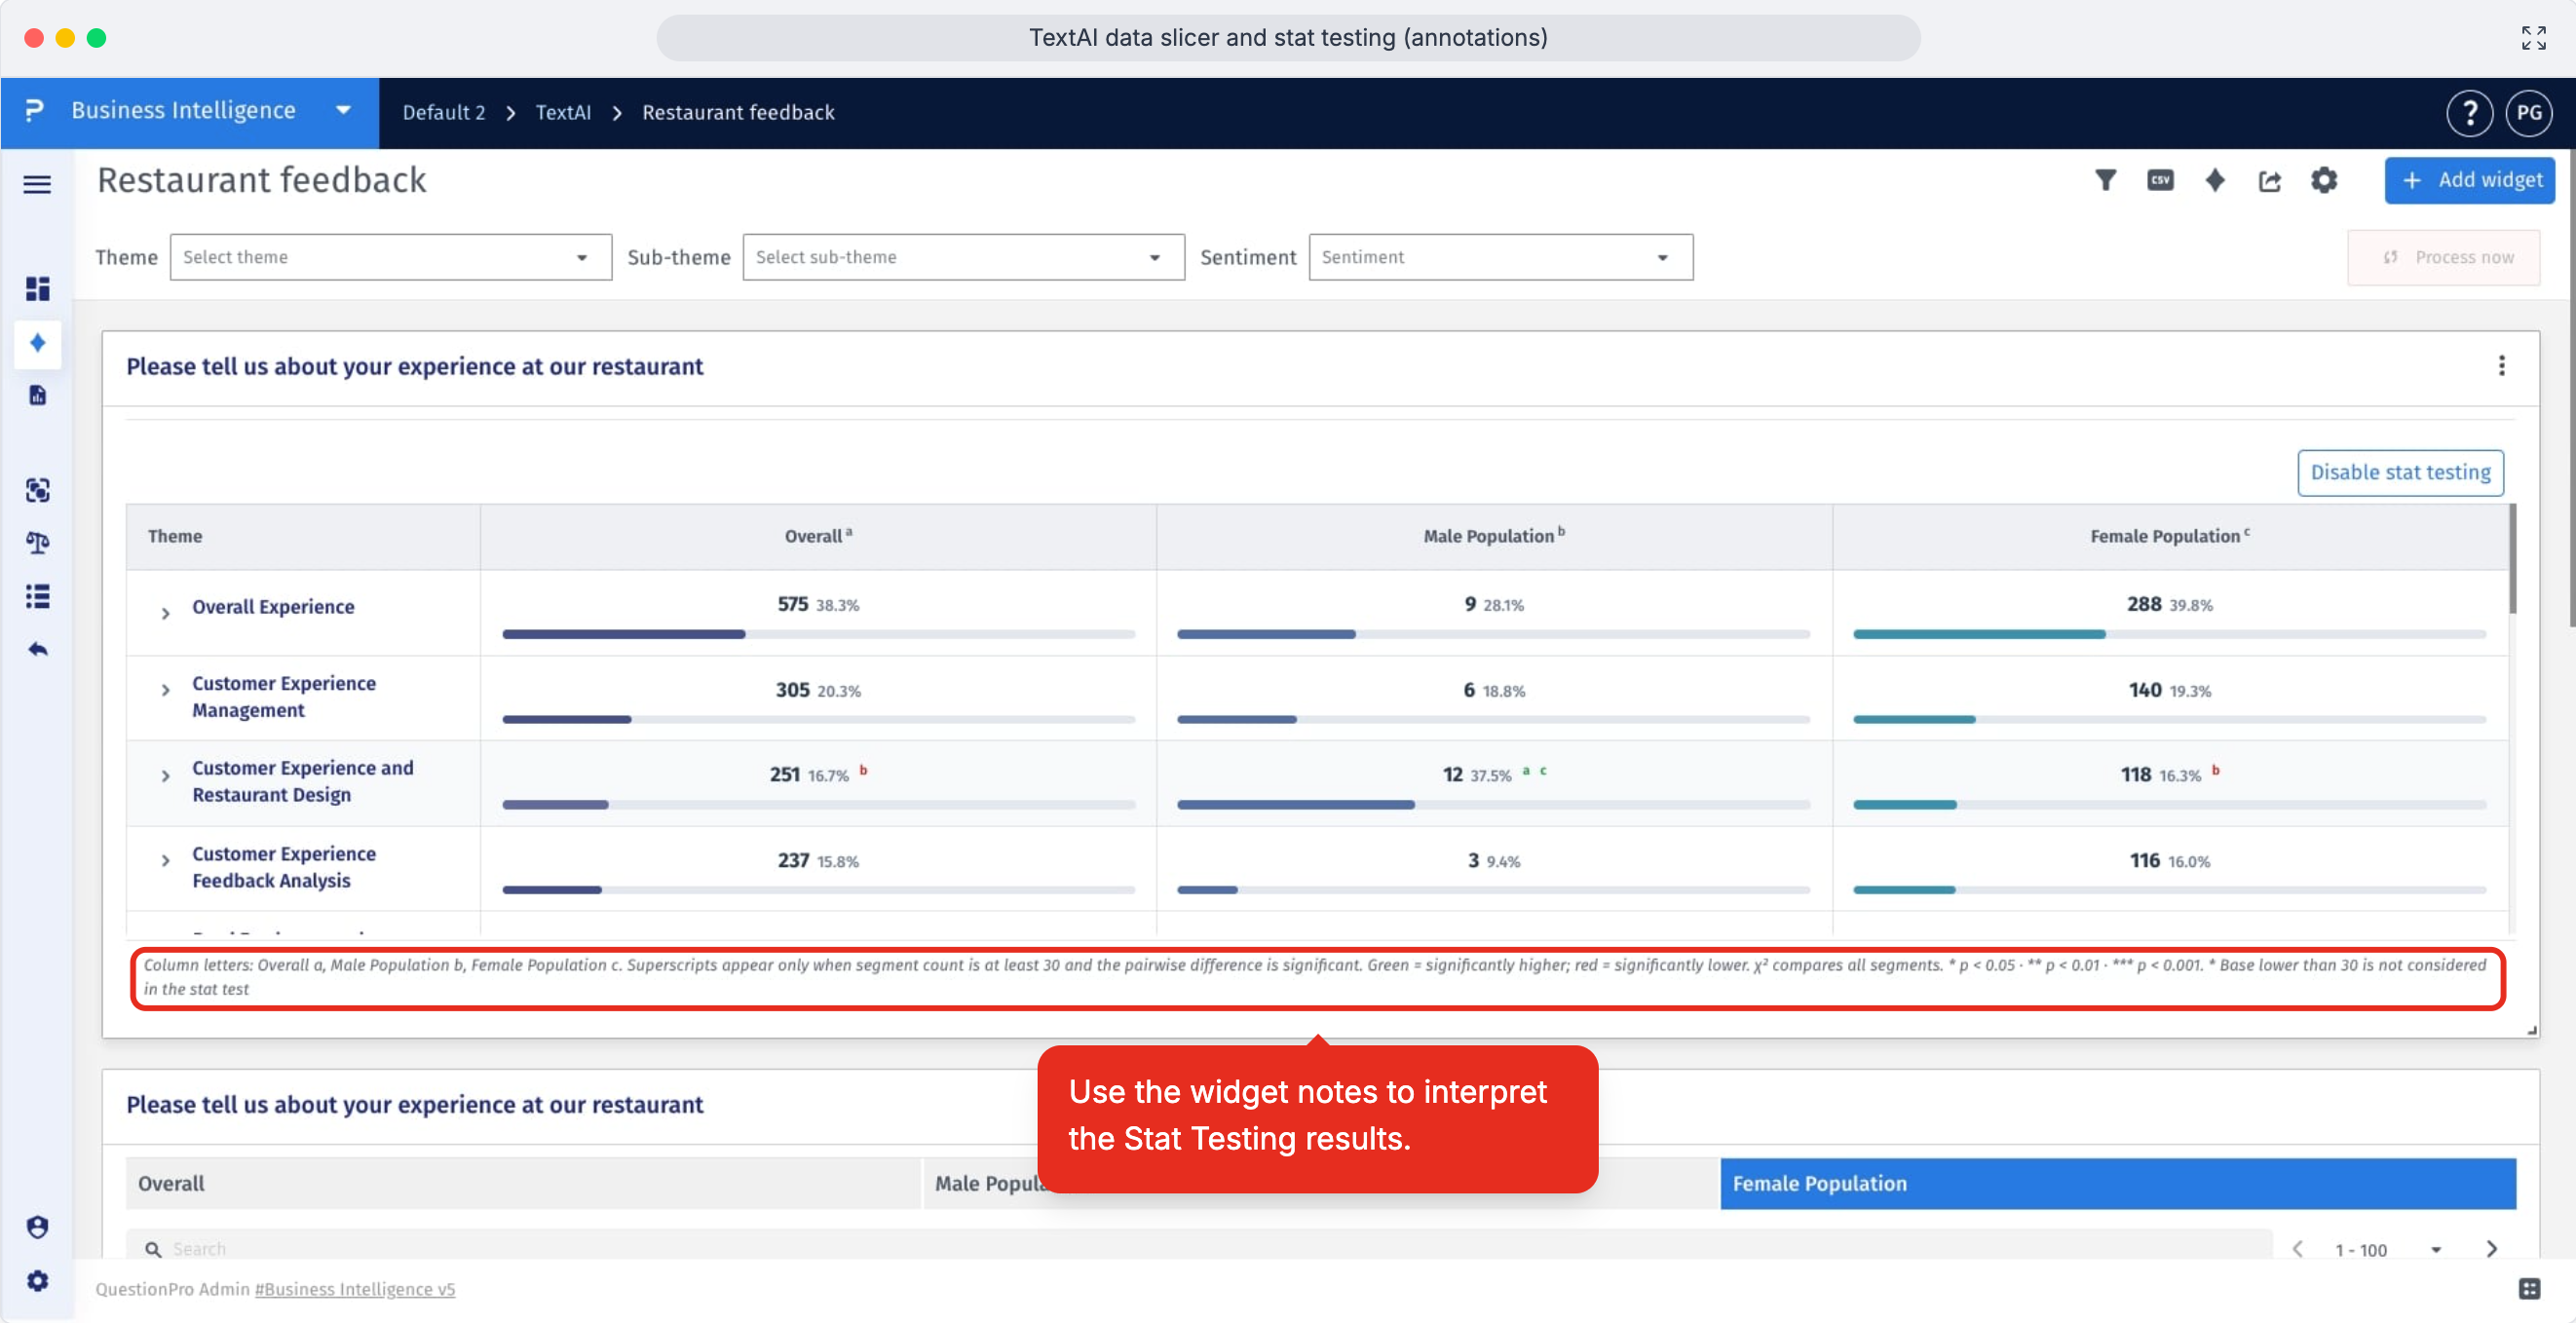Click the Overall column header

coord(818,536)
